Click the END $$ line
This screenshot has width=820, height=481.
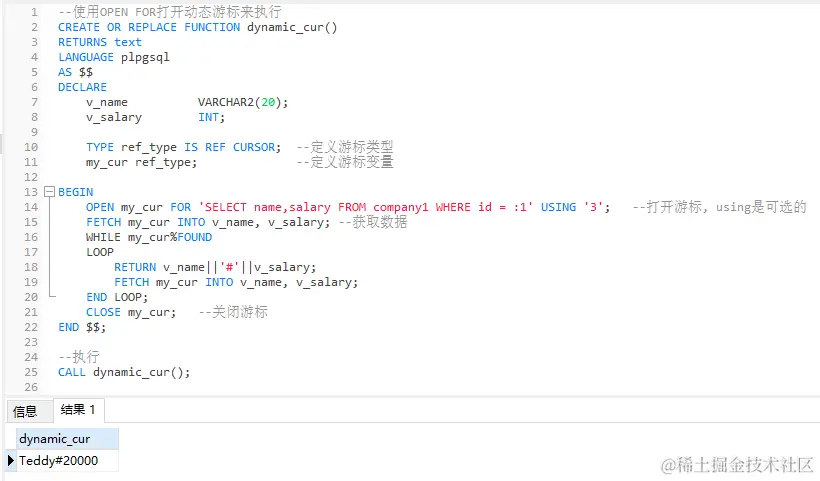[82, 327]
